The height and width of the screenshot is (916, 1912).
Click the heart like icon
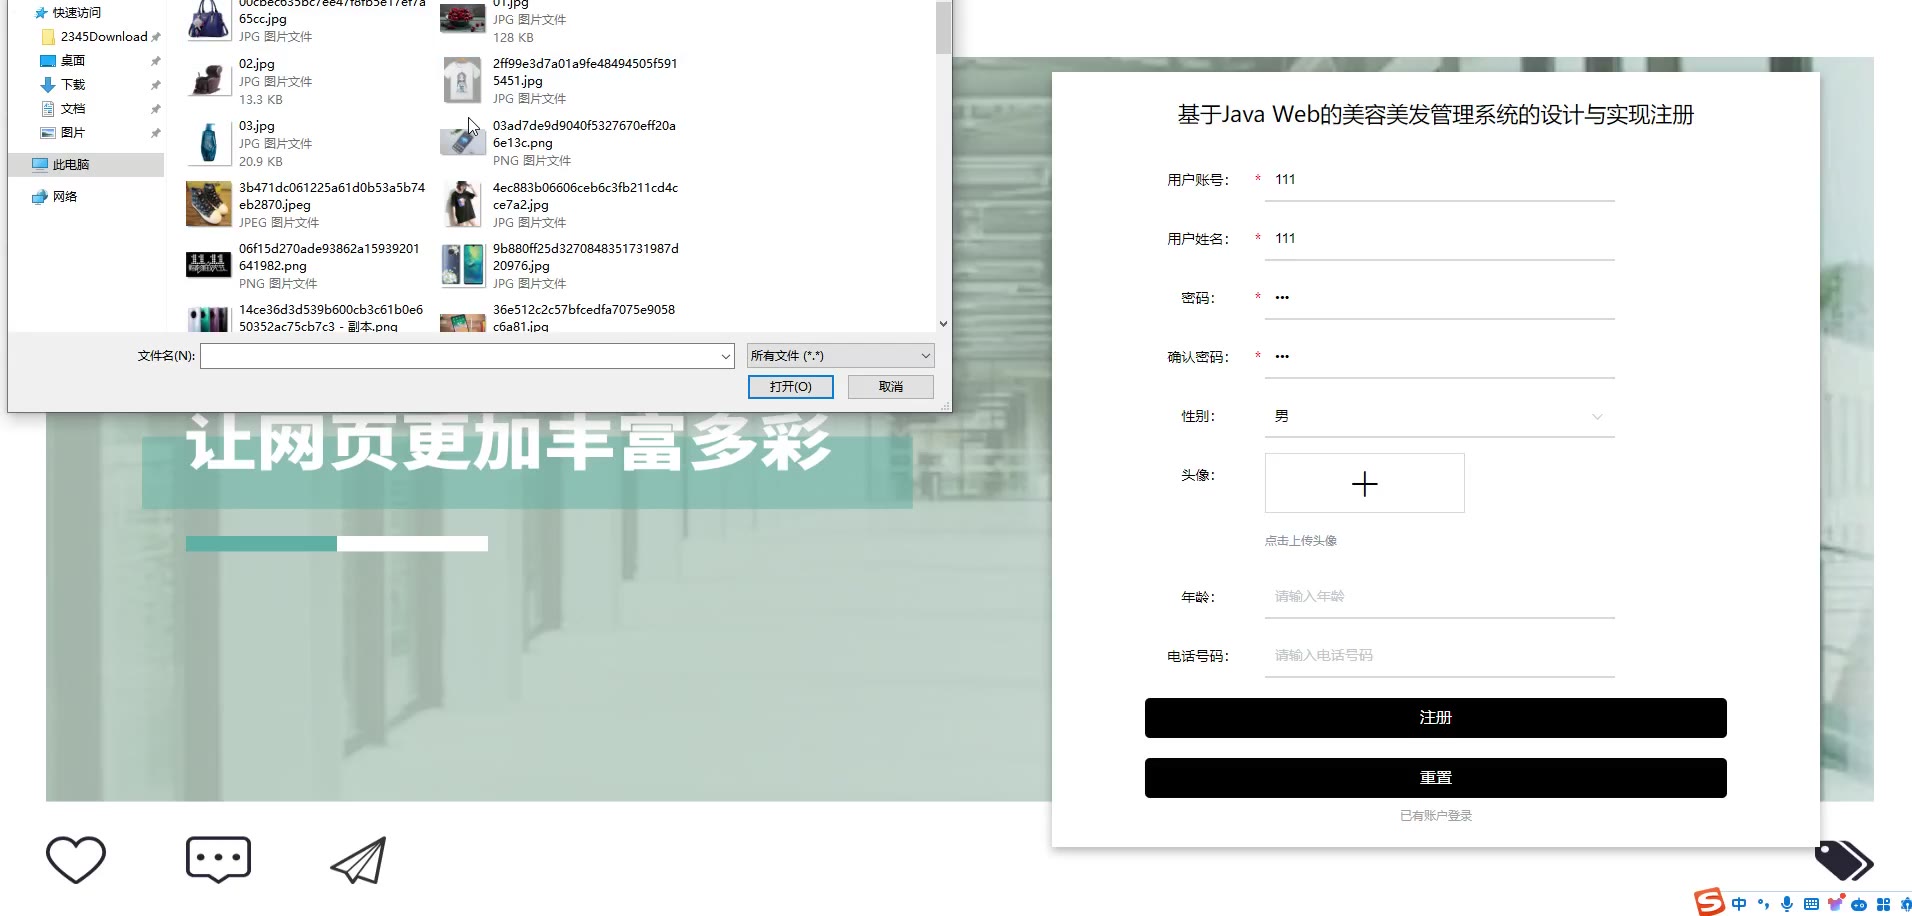(x=76, y=859)
